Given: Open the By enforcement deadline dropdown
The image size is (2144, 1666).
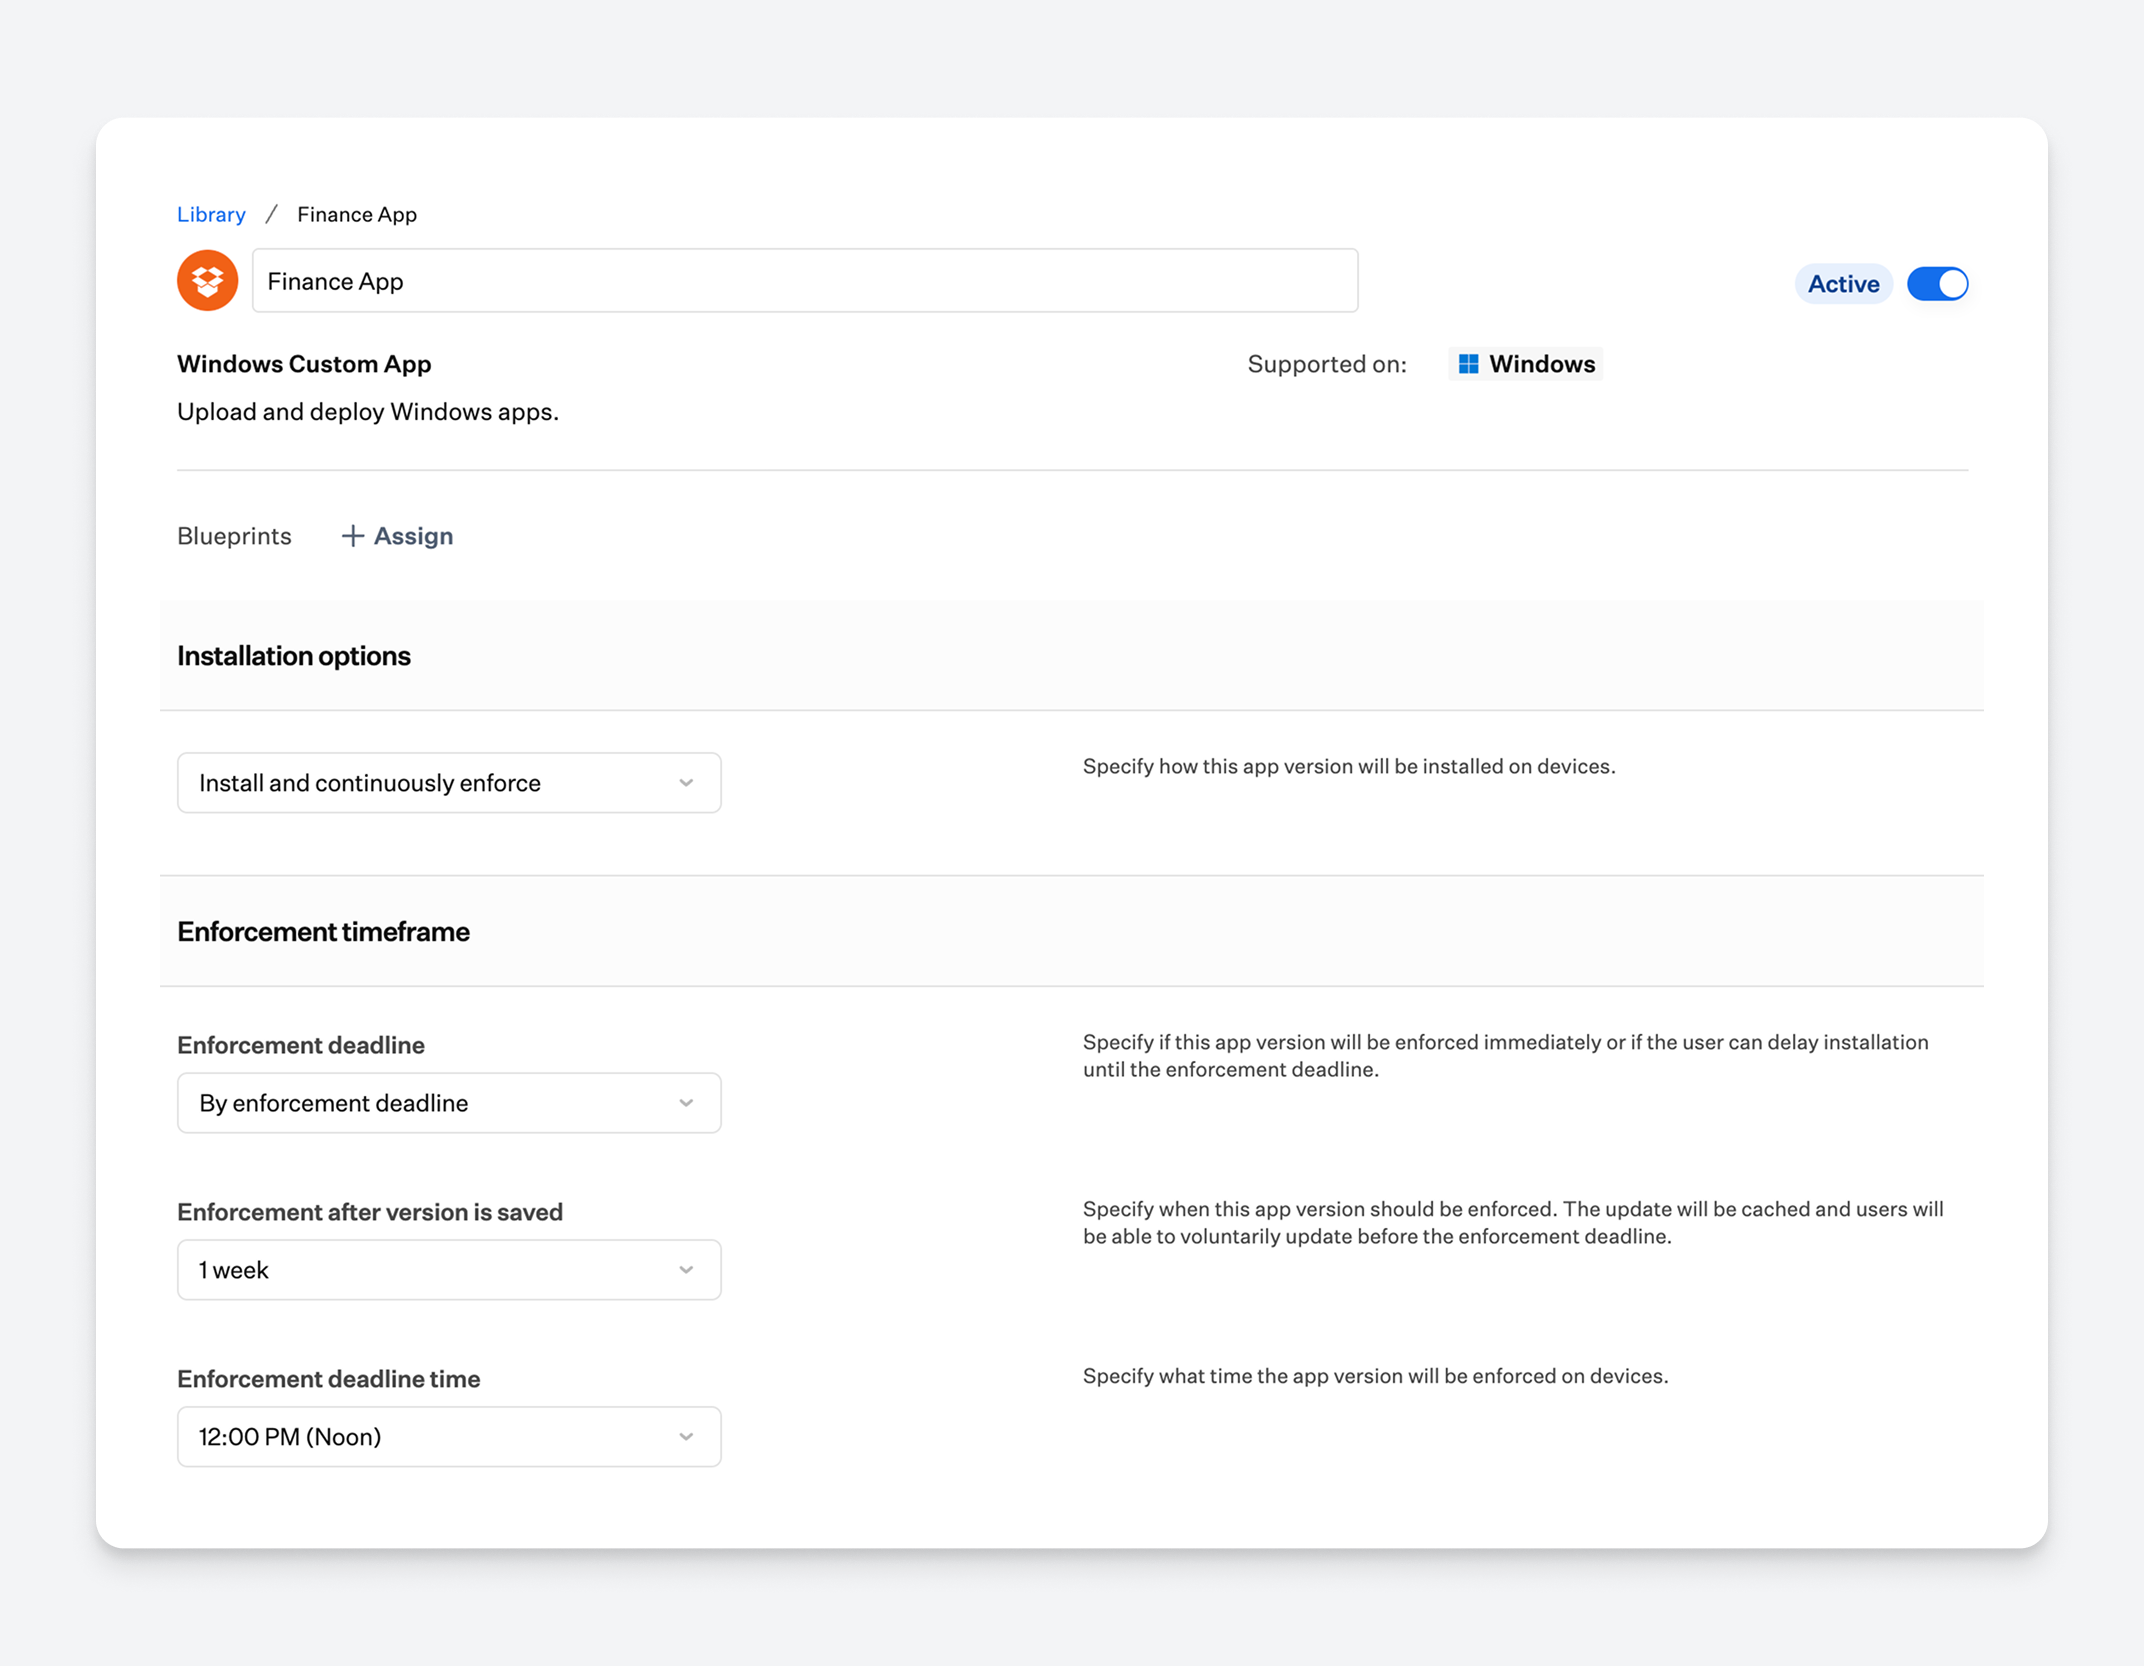Looking at the screenshot, I should pyautogui.click(x=448, y=1103).
